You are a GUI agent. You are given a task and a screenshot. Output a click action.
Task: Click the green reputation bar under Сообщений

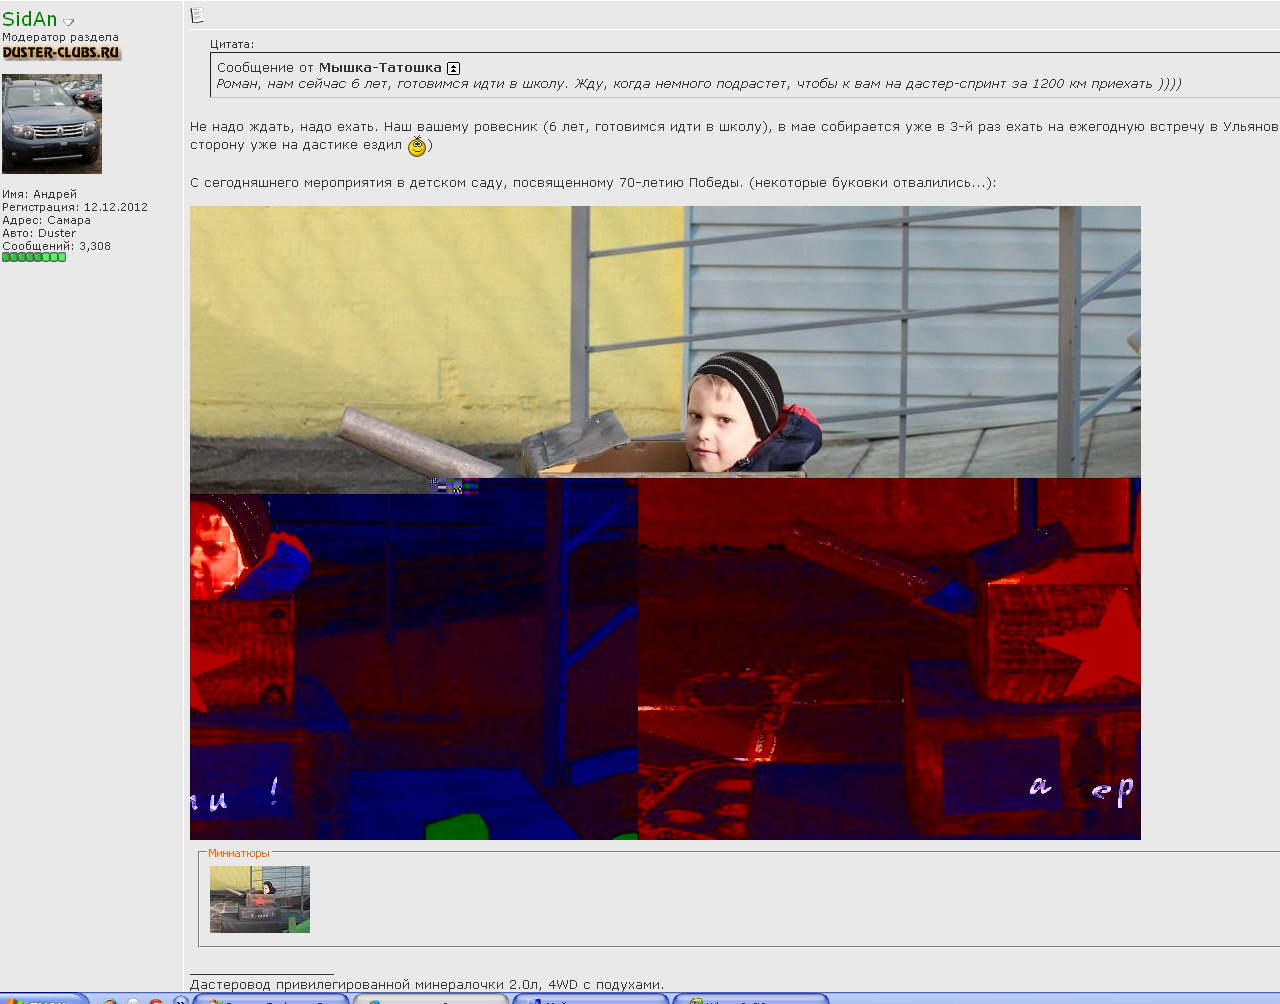34,258
